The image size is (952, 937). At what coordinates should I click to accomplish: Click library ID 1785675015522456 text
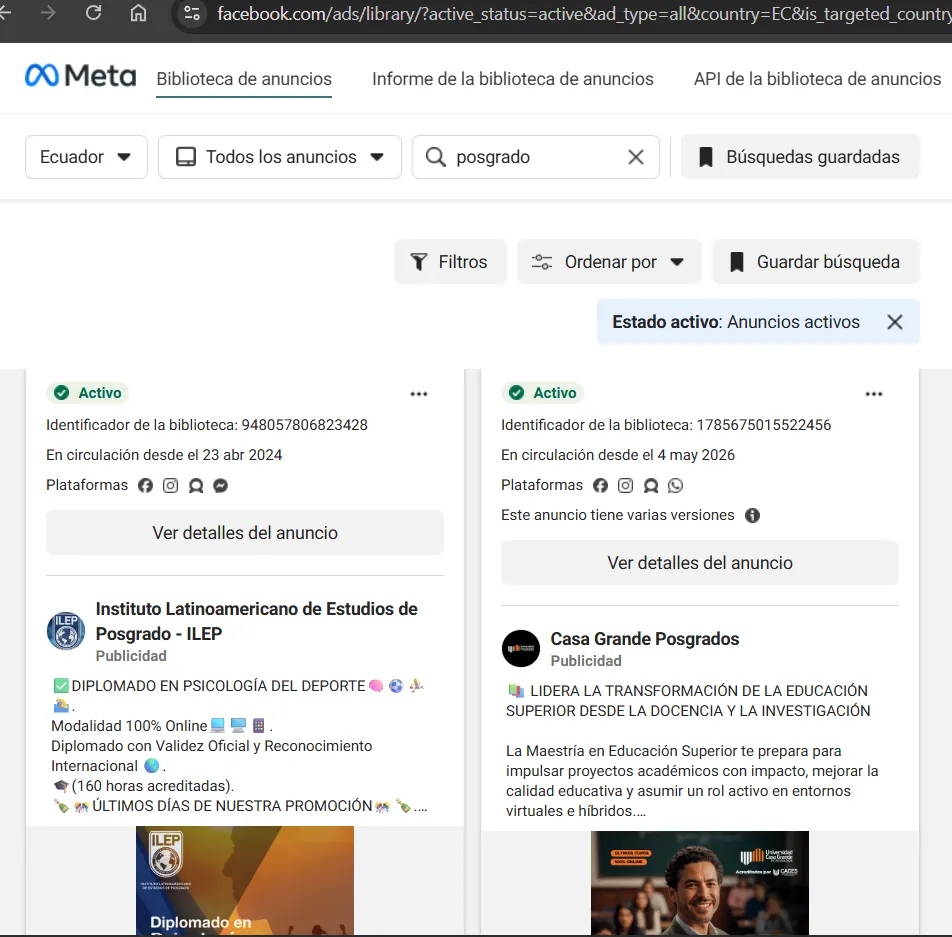(x=763, y=425)
